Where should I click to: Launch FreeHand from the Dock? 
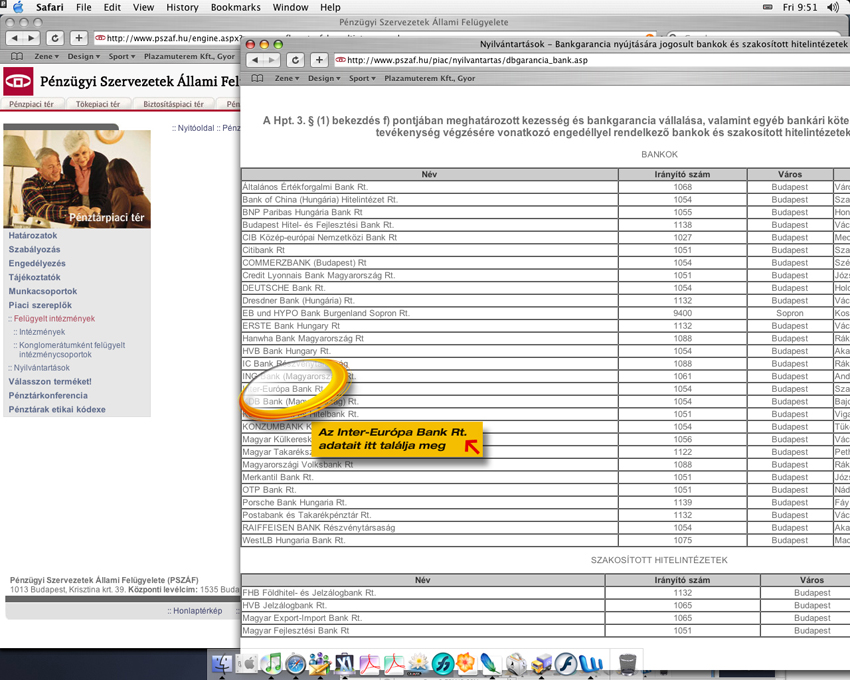coord(443,663)
